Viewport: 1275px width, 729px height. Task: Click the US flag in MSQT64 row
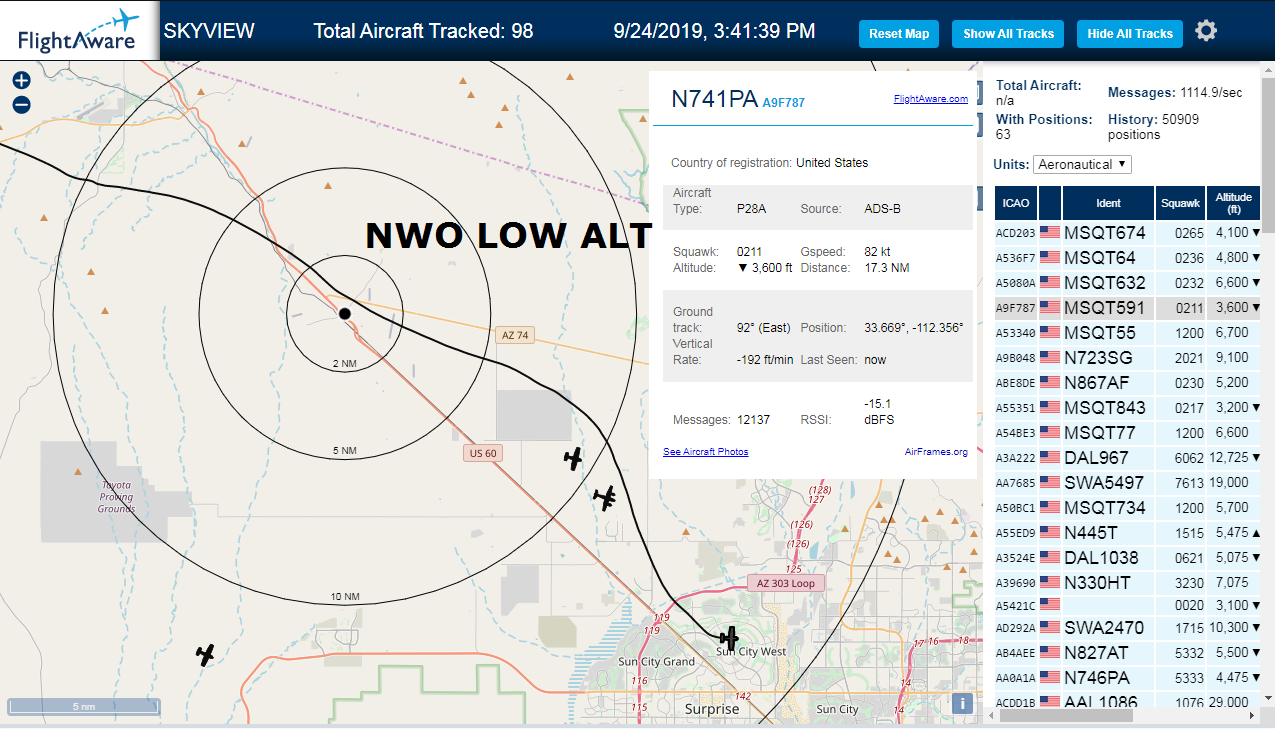pyautogui.click(x=1050, y=257)
